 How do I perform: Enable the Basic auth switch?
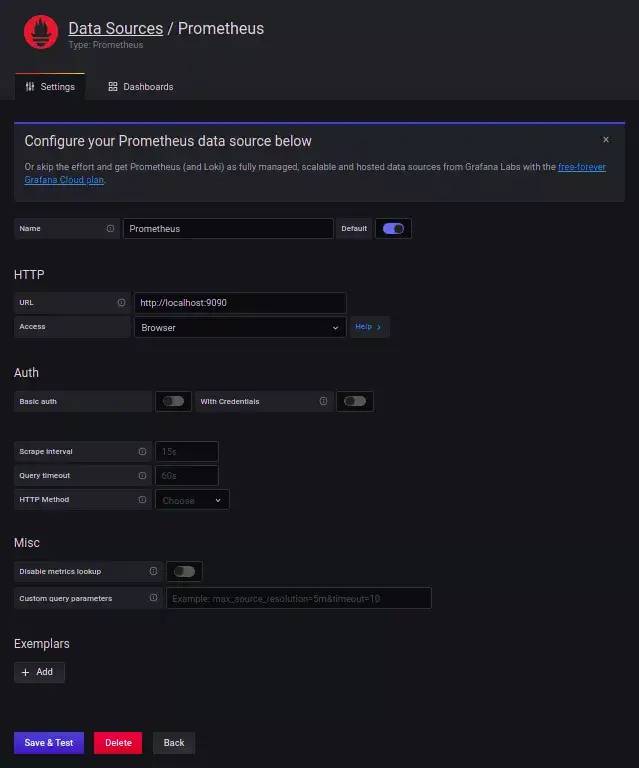(x=173, y=402)
